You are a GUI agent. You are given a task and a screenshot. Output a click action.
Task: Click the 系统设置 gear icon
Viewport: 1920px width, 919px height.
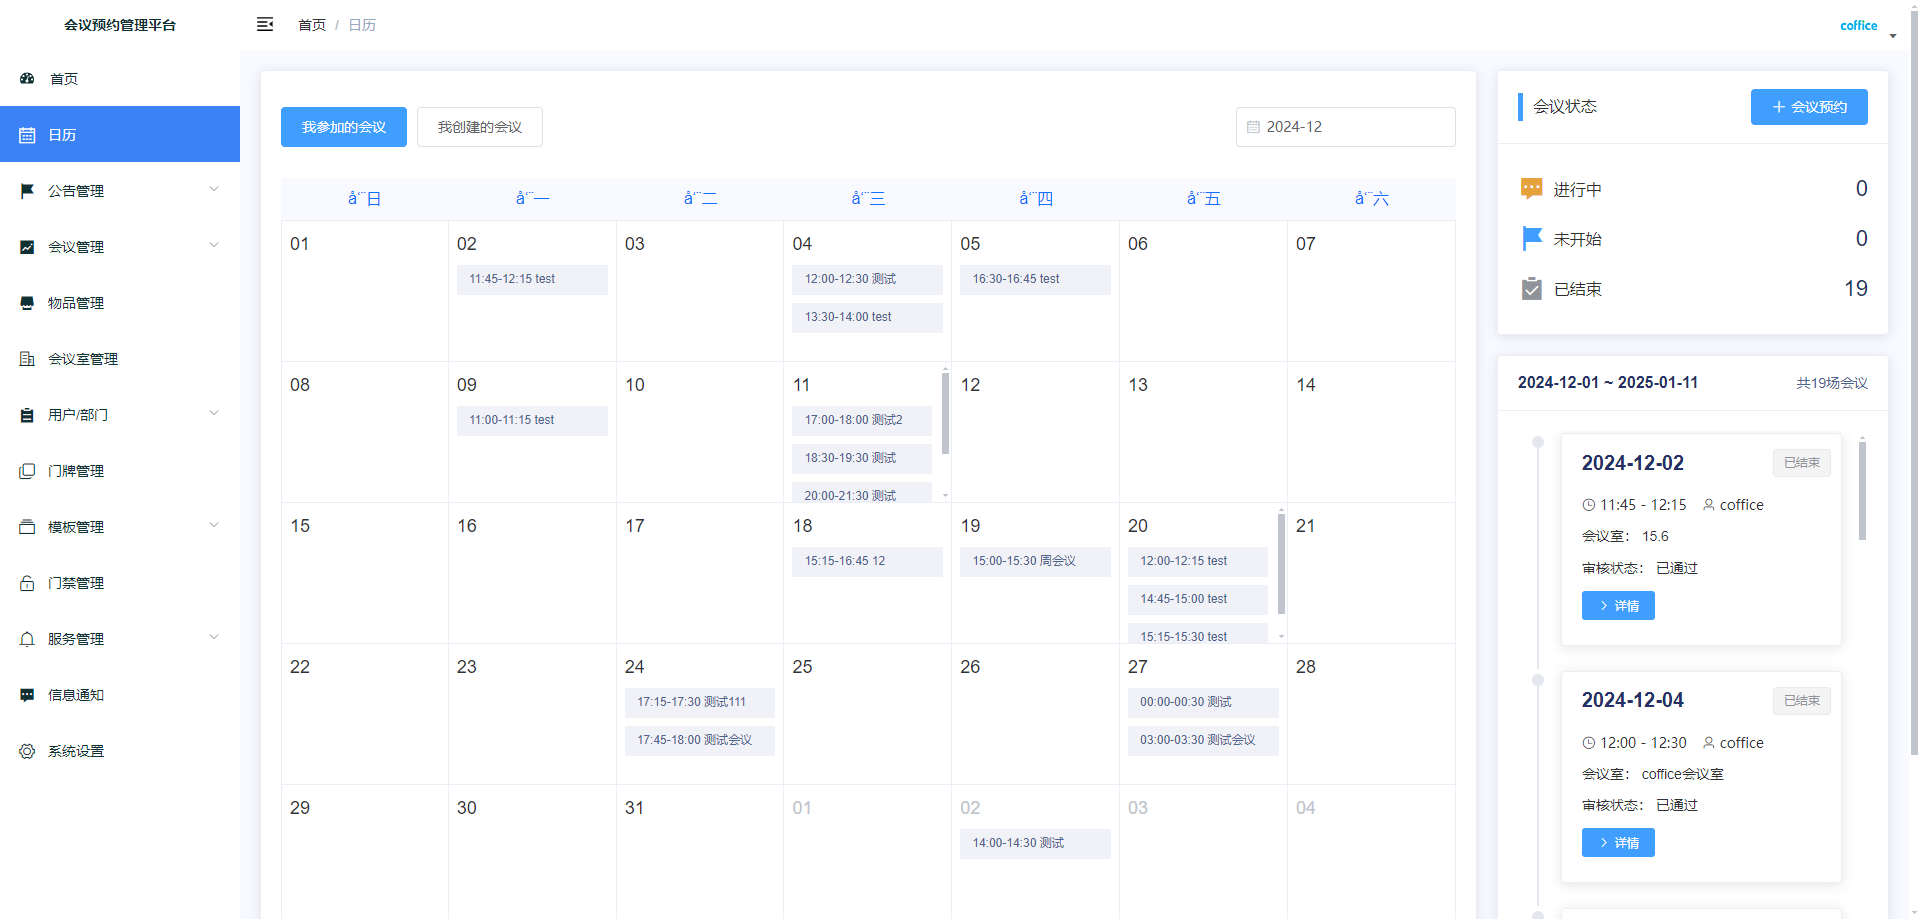point(27,751)
